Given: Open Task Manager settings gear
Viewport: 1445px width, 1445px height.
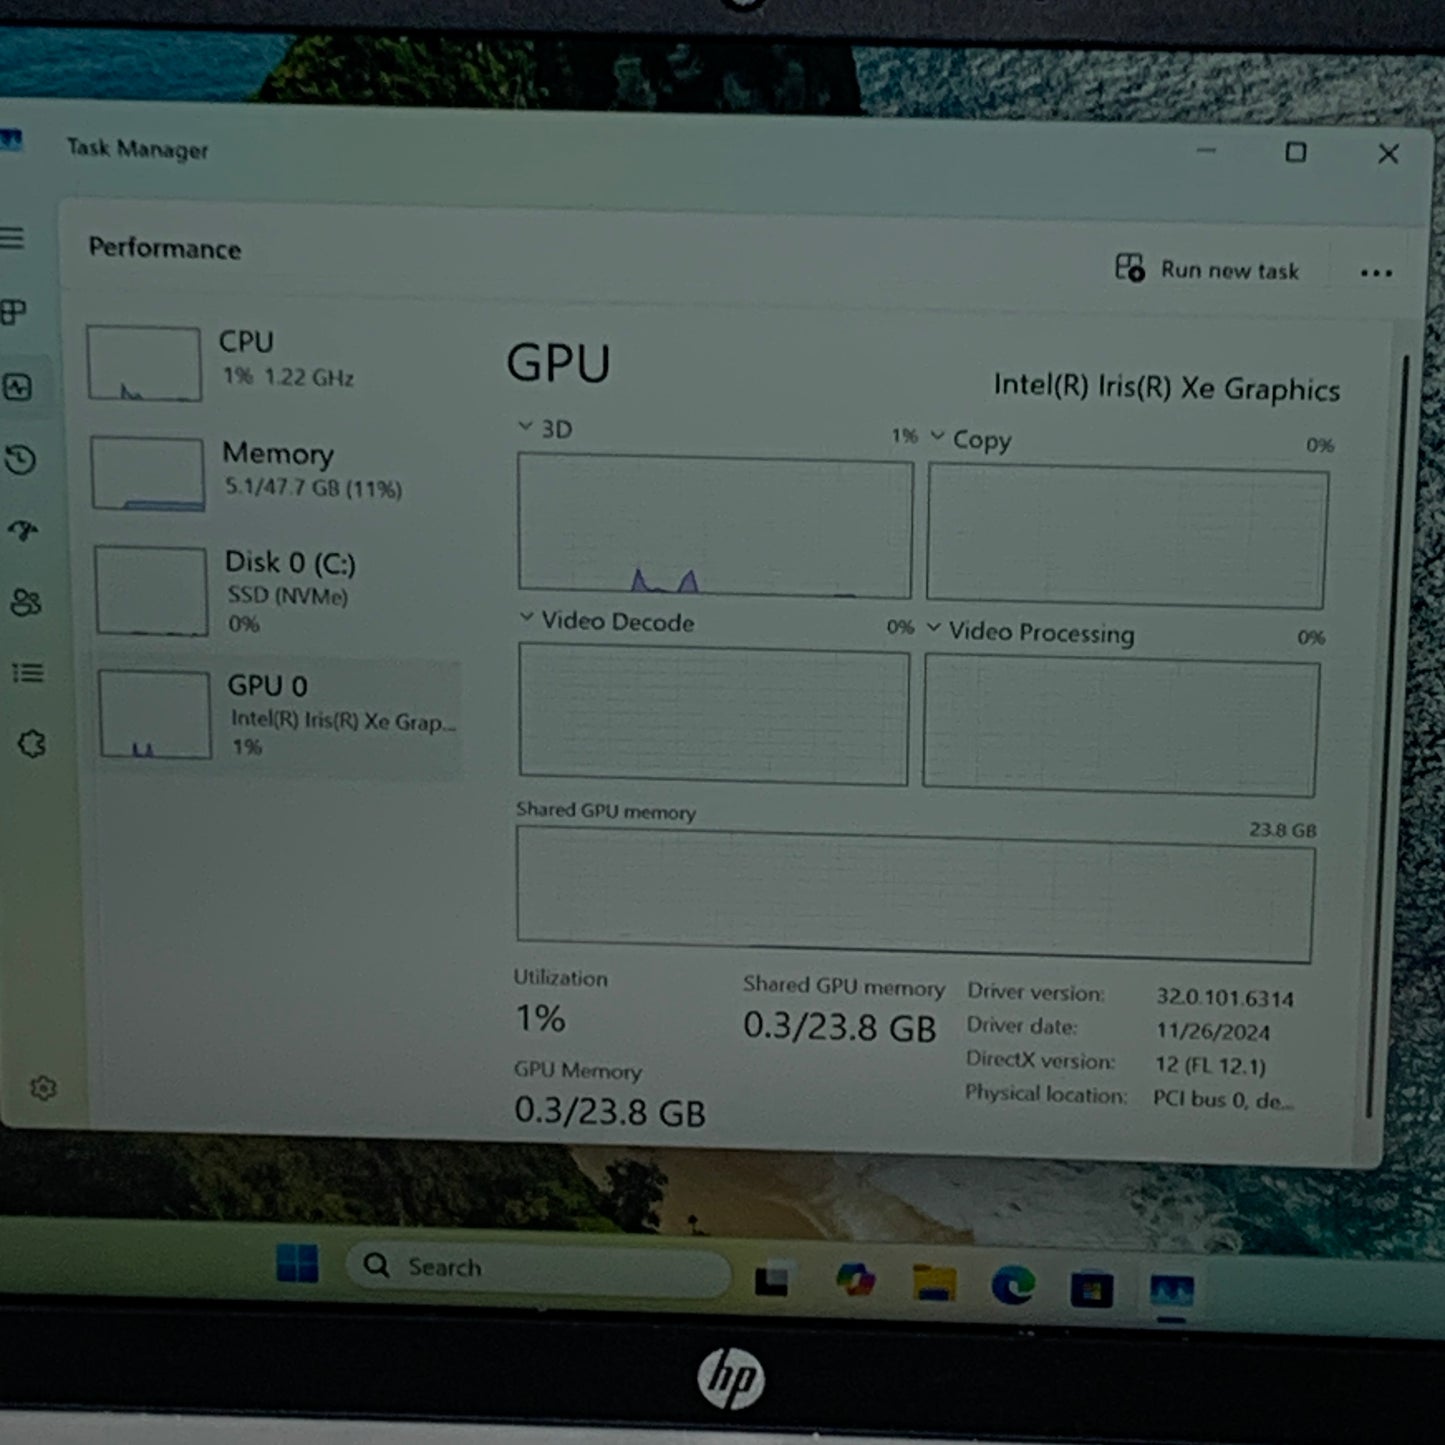Looking at the screenshot, I should 43,1087.
